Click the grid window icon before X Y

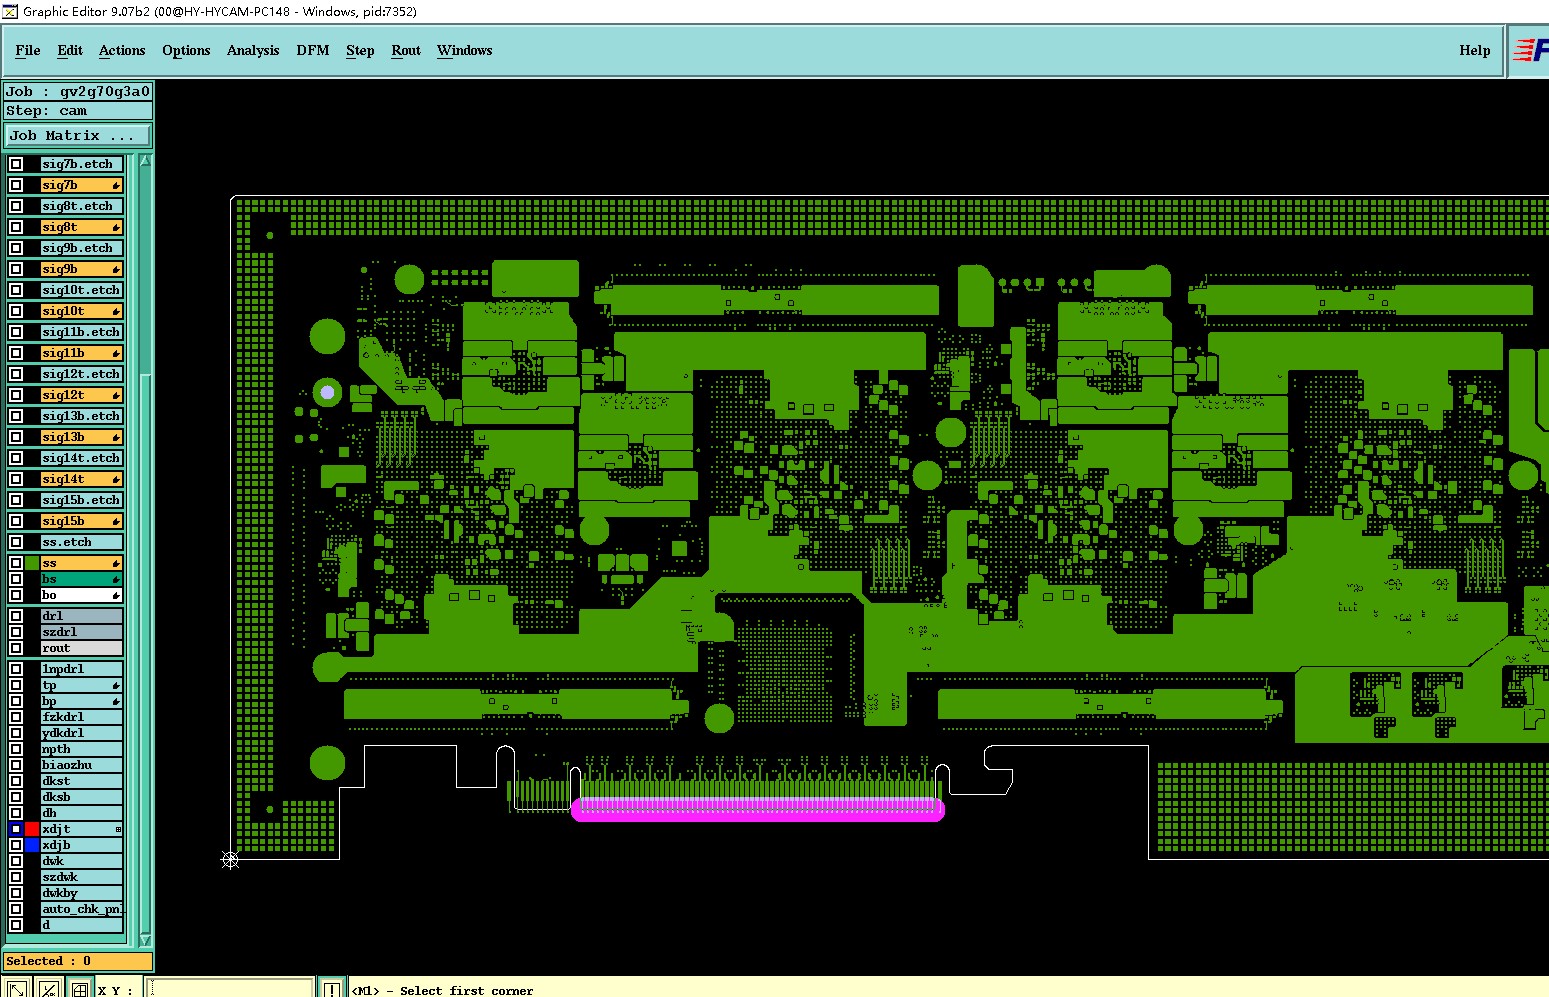tap(79, 989)
